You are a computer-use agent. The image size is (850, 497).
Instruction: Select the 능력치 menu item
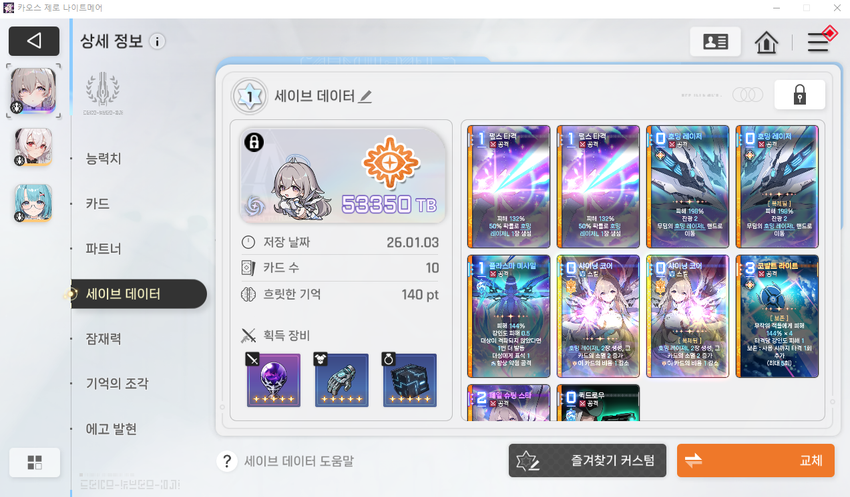(104, 159)
